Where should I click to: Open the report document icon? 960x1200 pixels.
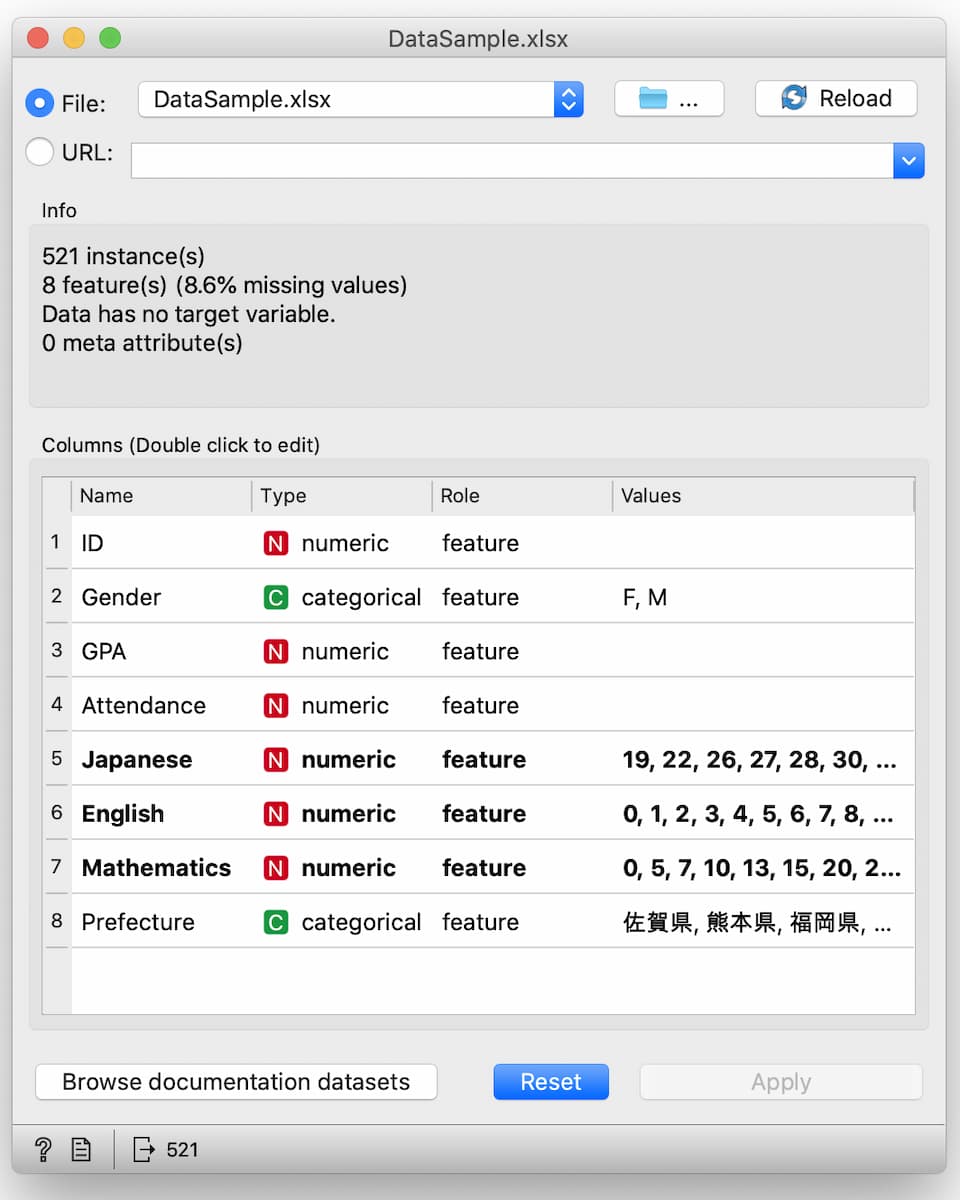81,1150
